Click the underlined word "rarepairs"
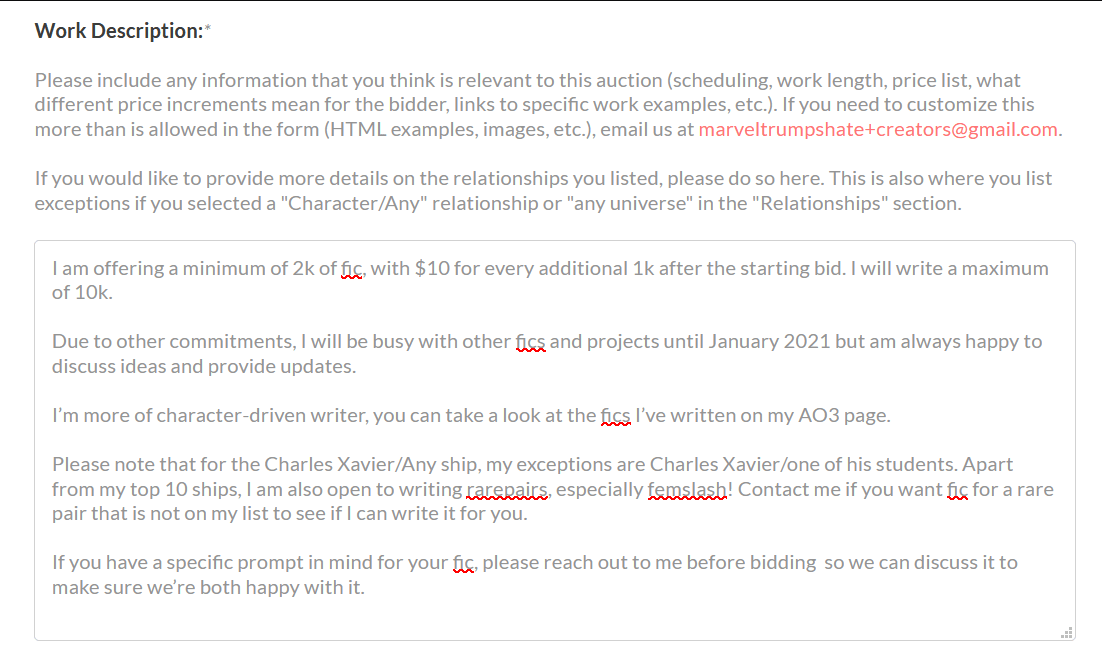Screen dimensions: 1102x651 (507, 489)
